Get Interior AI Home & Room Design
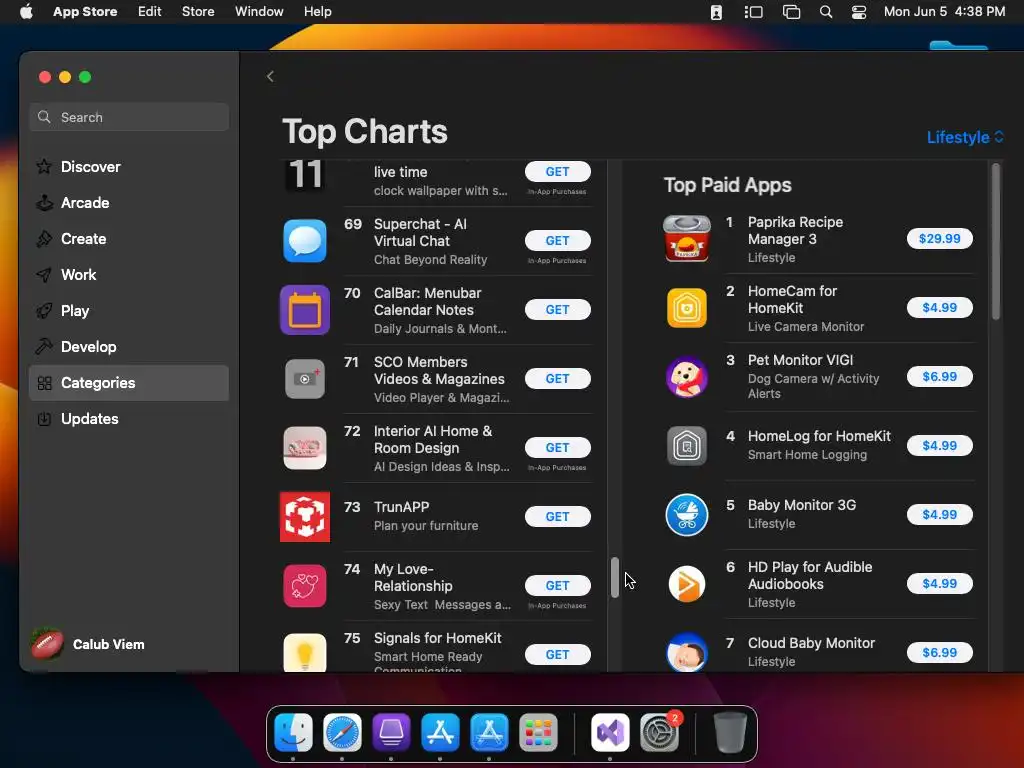 click(x=557, y=447)
